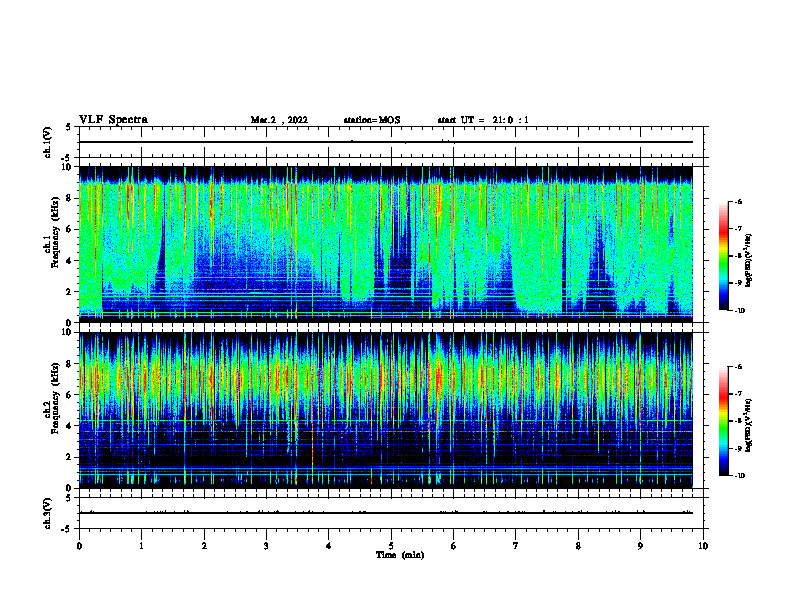
Task: Click the "VLF Spectra" plot title
Action: [113, 119]
